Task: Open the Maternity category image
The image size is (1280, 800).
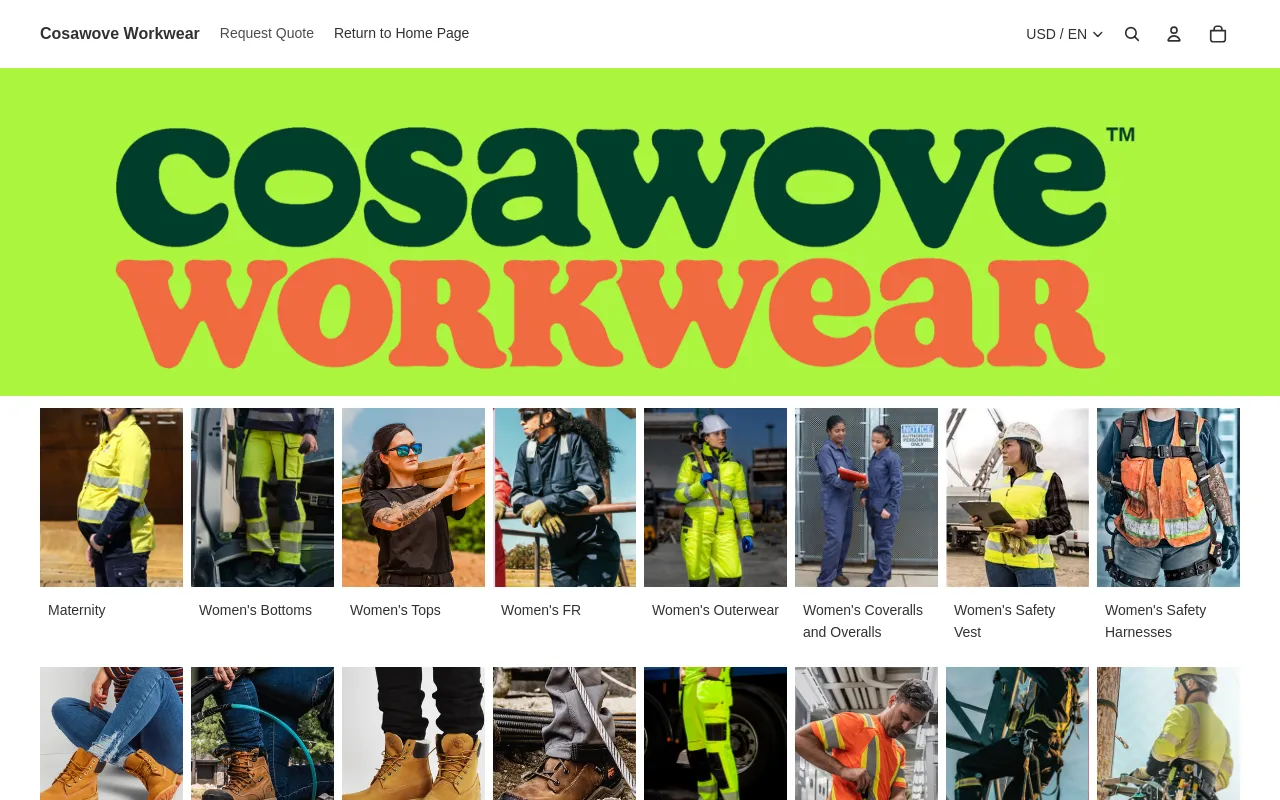Action: pyautogui.click(x=111, y=497)
